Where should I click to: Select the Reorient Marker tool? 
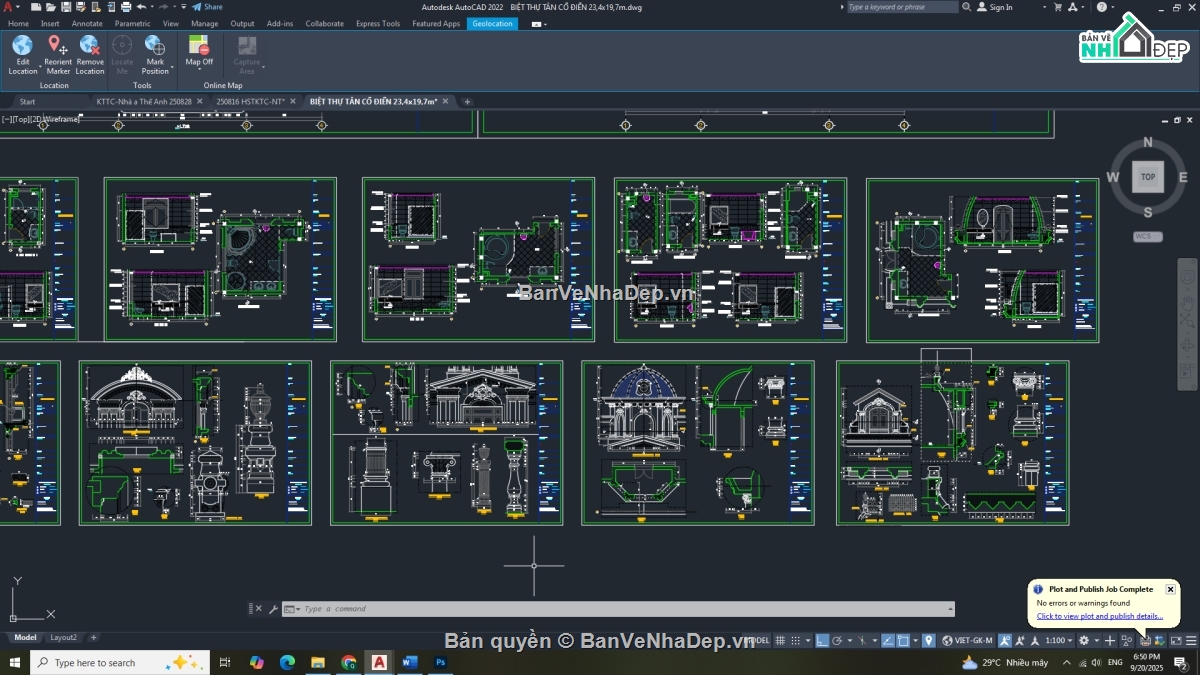point(57,46)
